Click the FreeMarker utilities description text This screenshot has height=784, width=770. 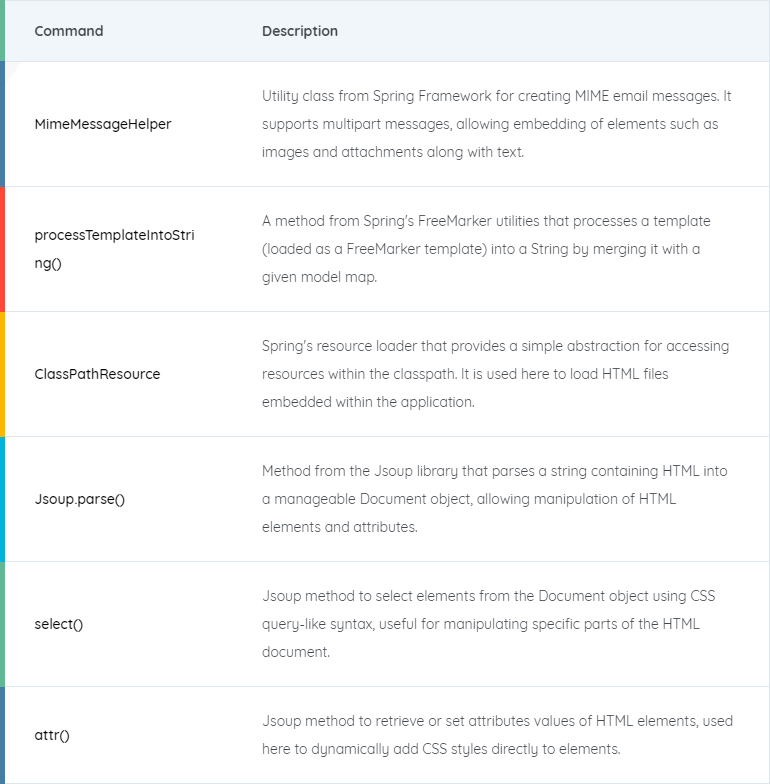click(486, 249)
